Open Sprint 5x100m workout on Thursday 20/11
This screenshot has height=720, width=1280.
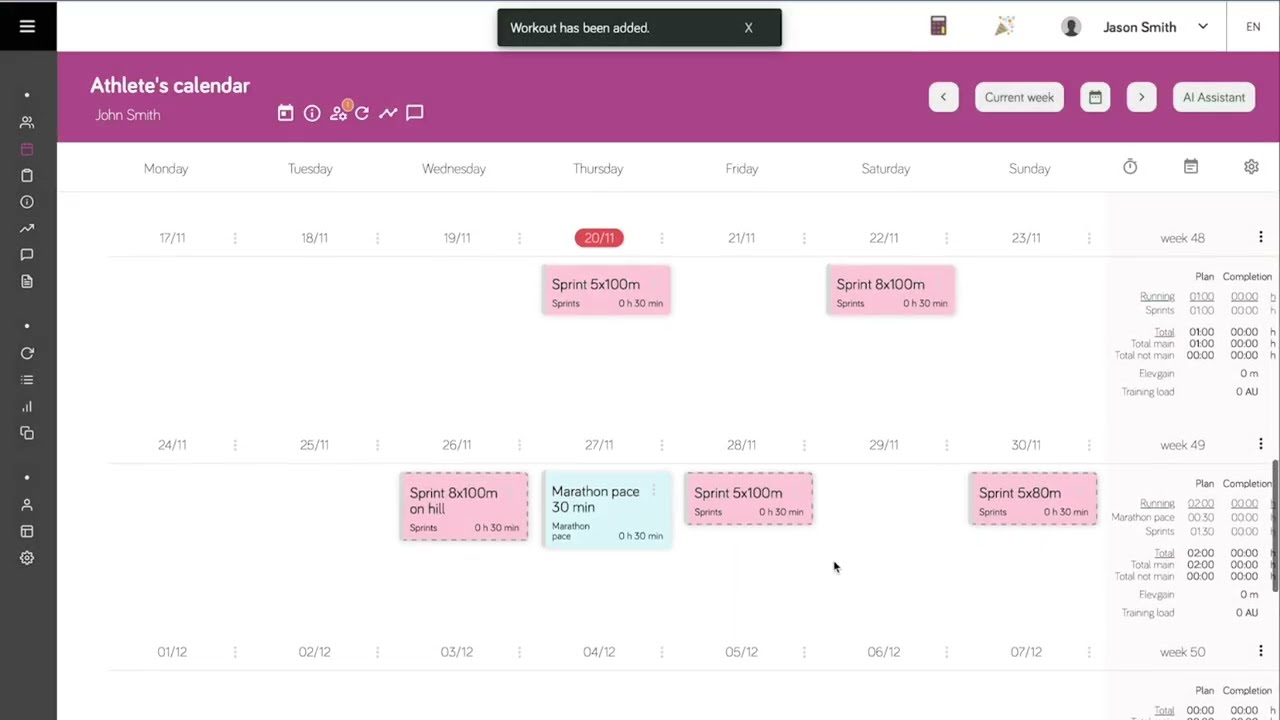[606, 290]
